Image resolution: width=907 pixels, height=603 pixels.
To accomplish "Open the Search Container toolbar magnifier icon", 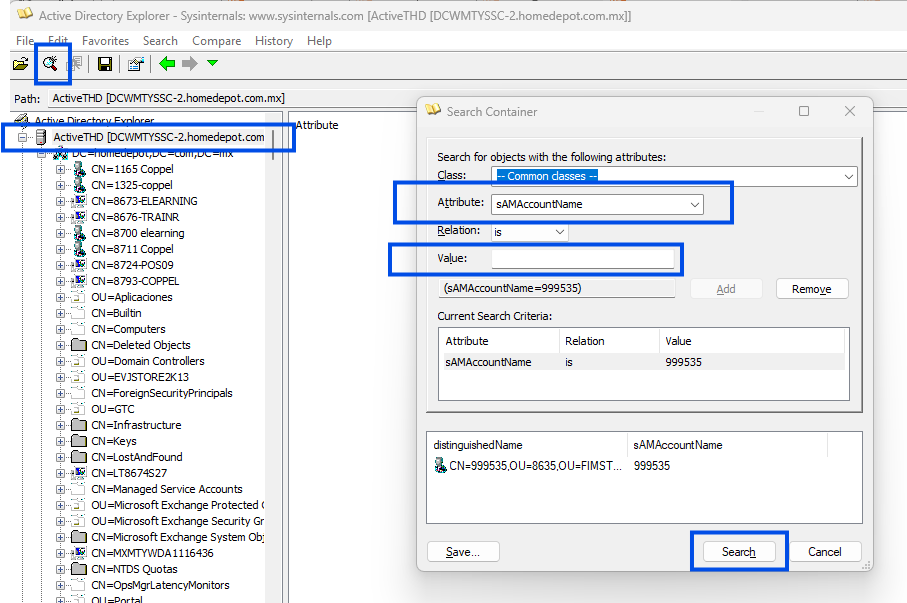I will click(50, 64).
